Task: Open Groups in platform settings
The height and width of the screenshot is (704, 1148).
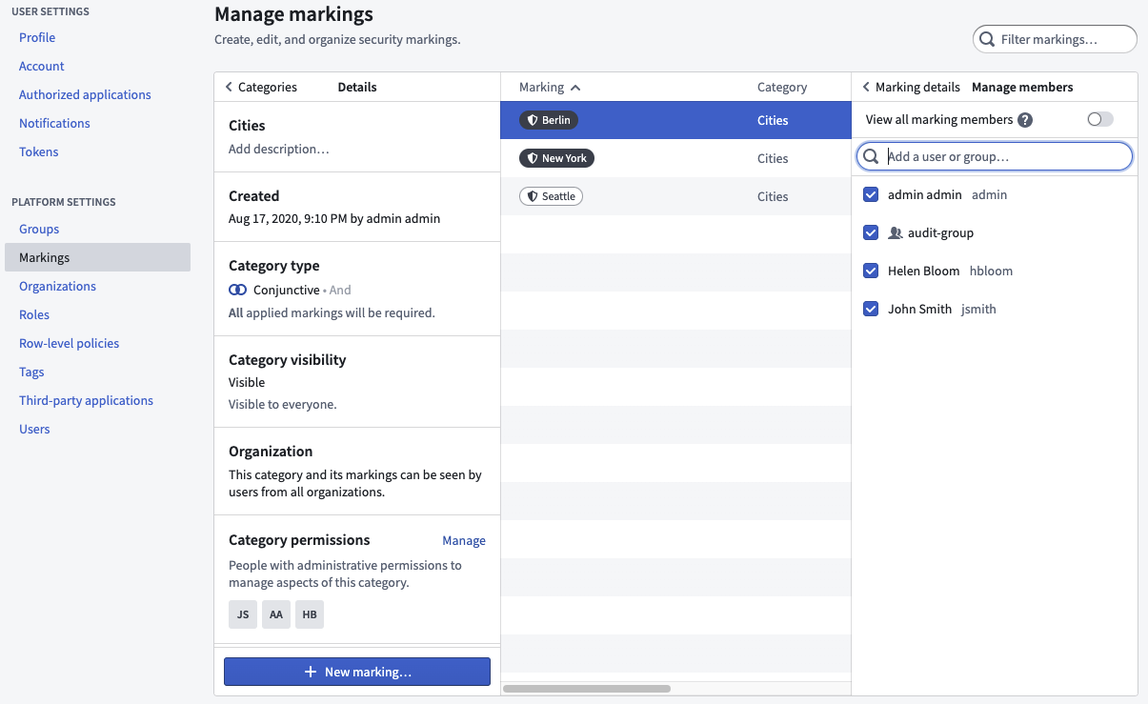Action: click(39, 229)
